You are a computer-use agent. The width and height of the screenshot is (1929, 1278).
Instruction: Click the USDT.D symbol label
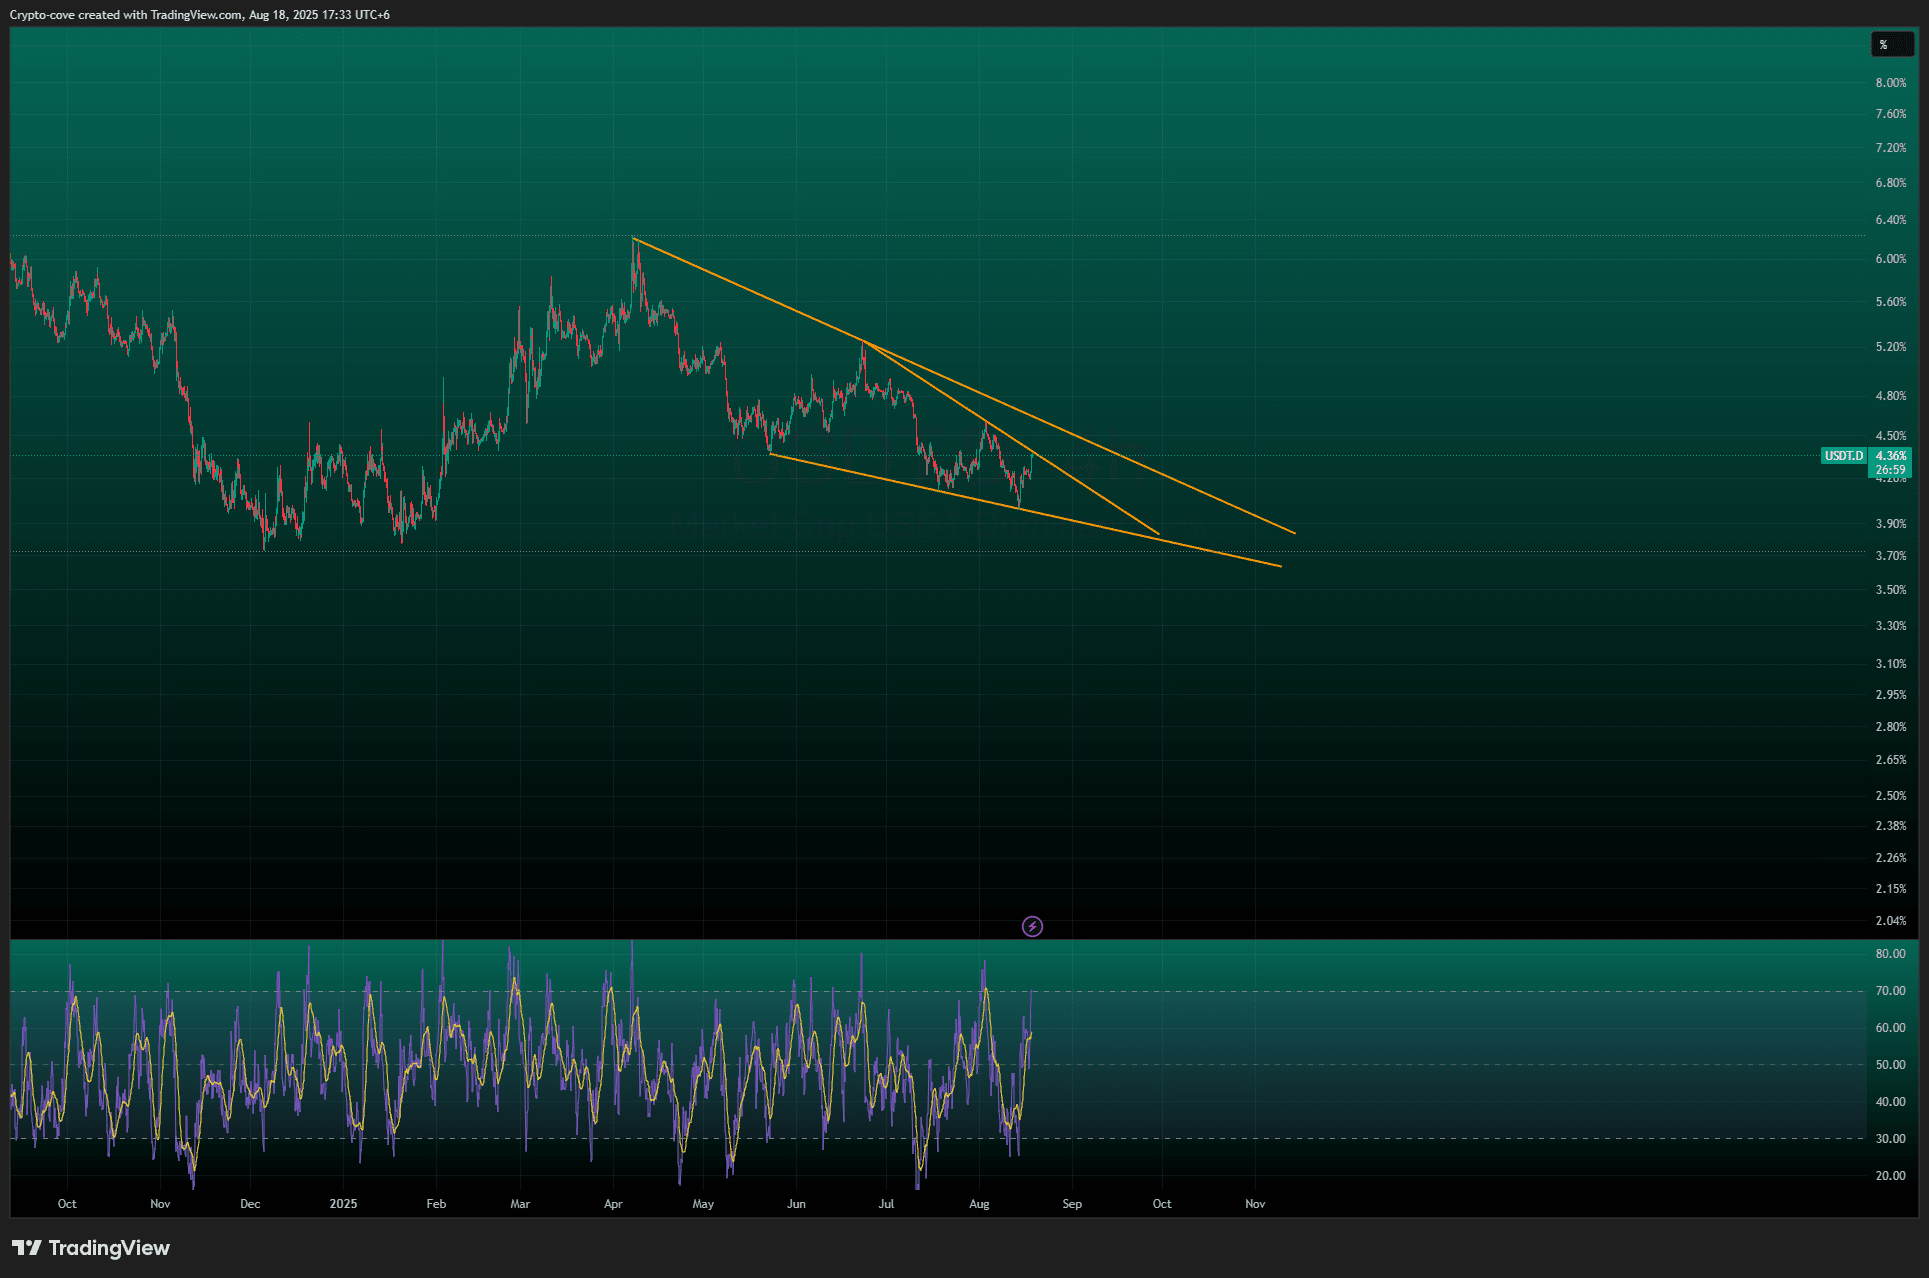click(x=1843, y=456)
